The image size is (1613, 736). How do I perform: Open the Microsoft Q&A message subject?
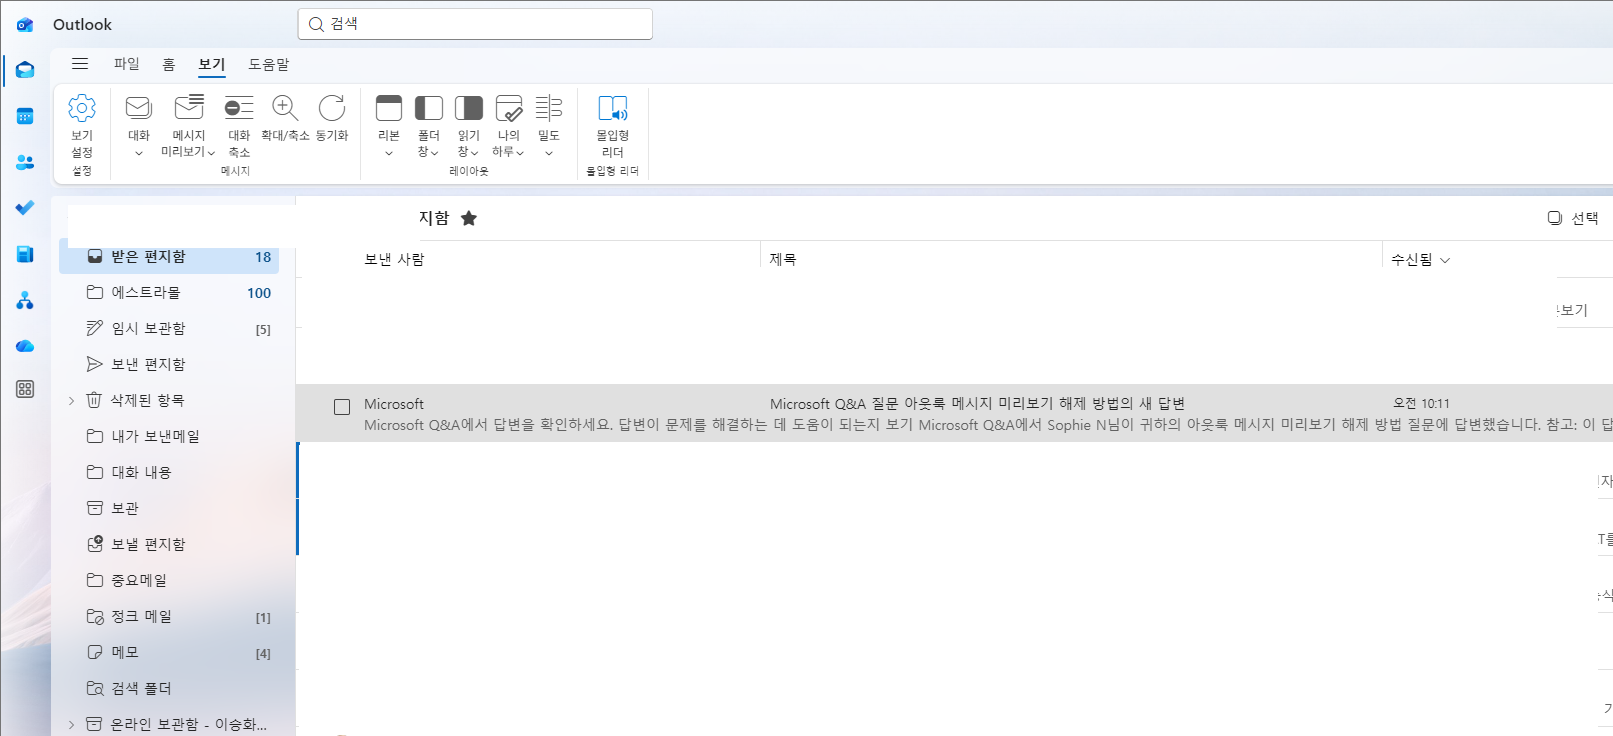[x=977, y=404]
